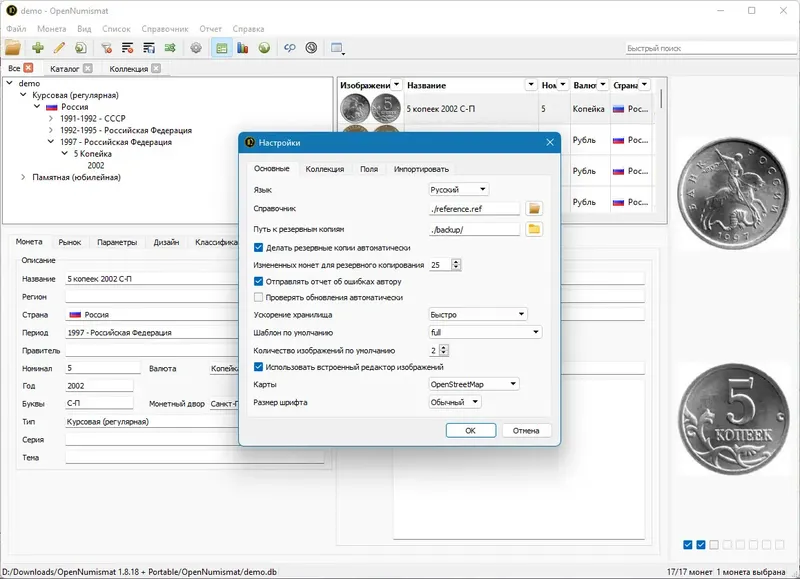Expand the Памятная (юбилейная) tree node

pos(23,177)
